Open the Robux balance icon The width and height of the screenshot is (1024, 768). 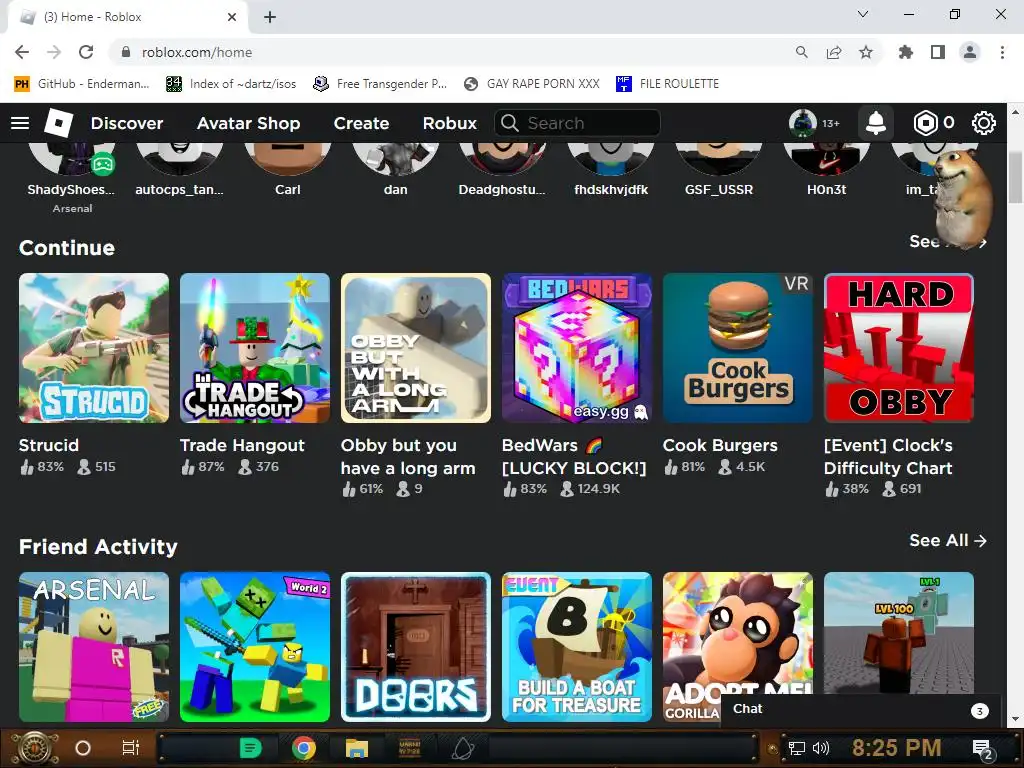925,123
